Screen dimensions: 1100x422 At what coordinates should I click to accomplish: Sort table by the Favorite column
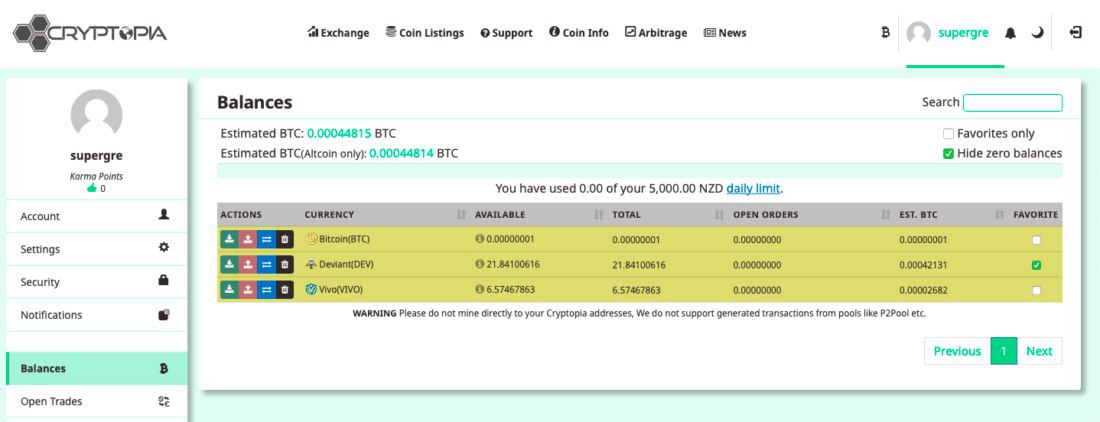pyautogui.click(x=1035, y=215)
